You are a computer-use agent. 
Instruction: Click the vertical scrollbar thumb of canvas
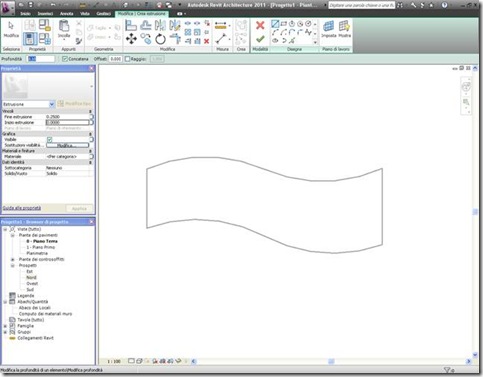pyautogui.click(x=475, y=212)
